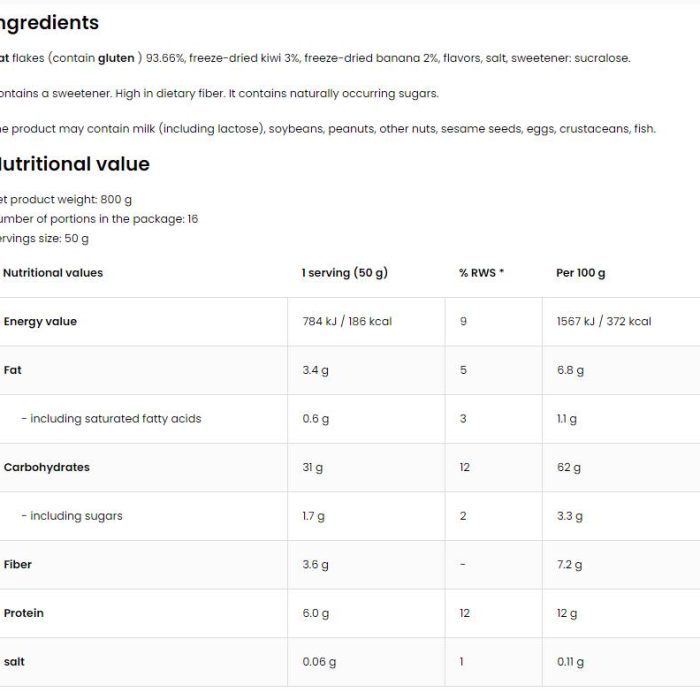This screenshot has height=700, width=700.
Task: Select the Fat row label
Action: pyautogui.click(x=12, y=370)
